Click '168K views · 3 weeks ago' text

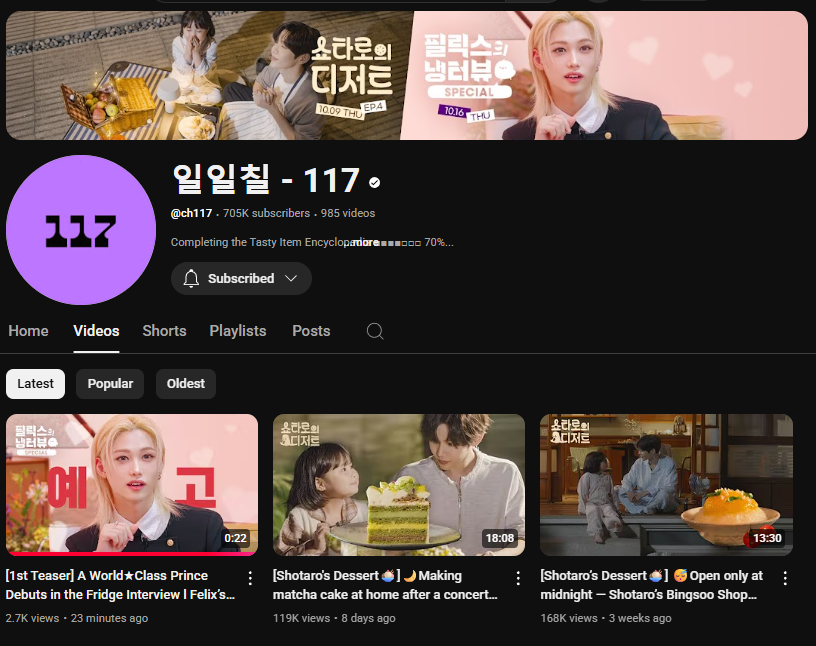tap(606, 618)
